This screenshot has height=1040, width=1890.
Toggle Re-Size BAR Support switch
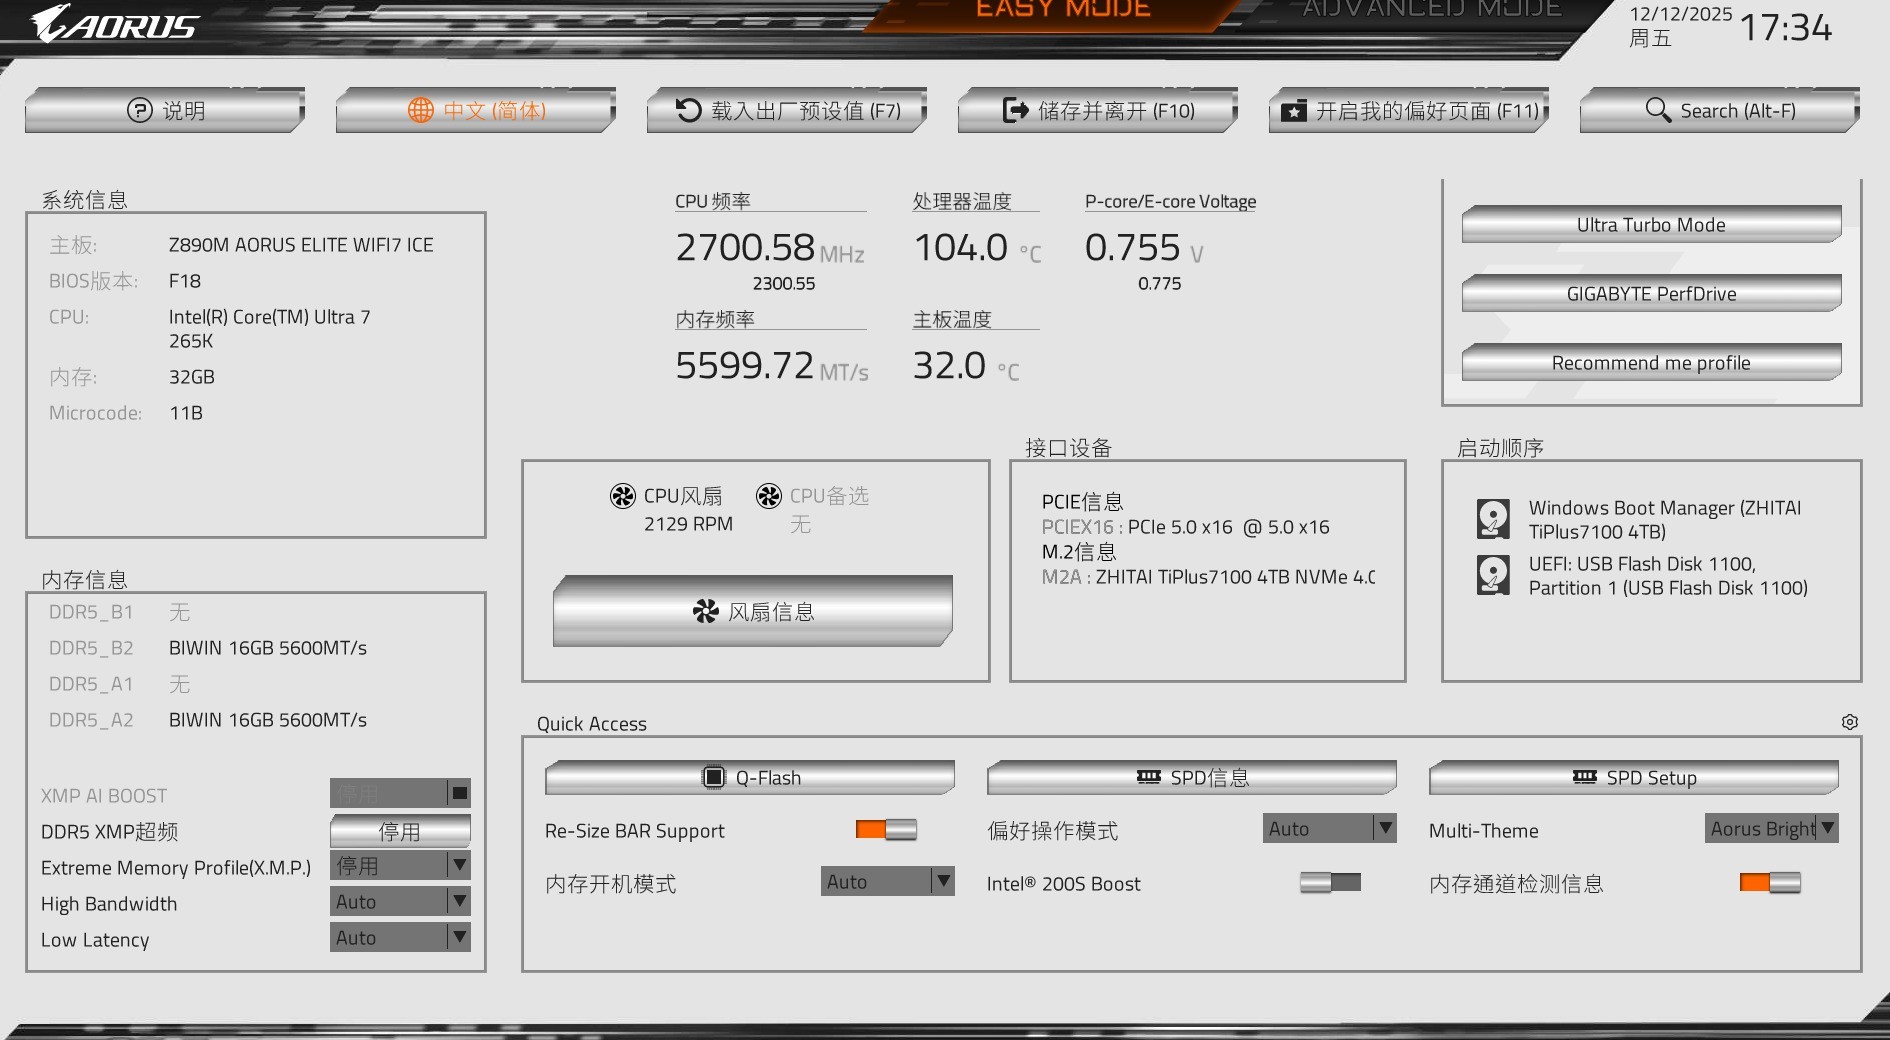pyautogui.click(x=888, y=830)
